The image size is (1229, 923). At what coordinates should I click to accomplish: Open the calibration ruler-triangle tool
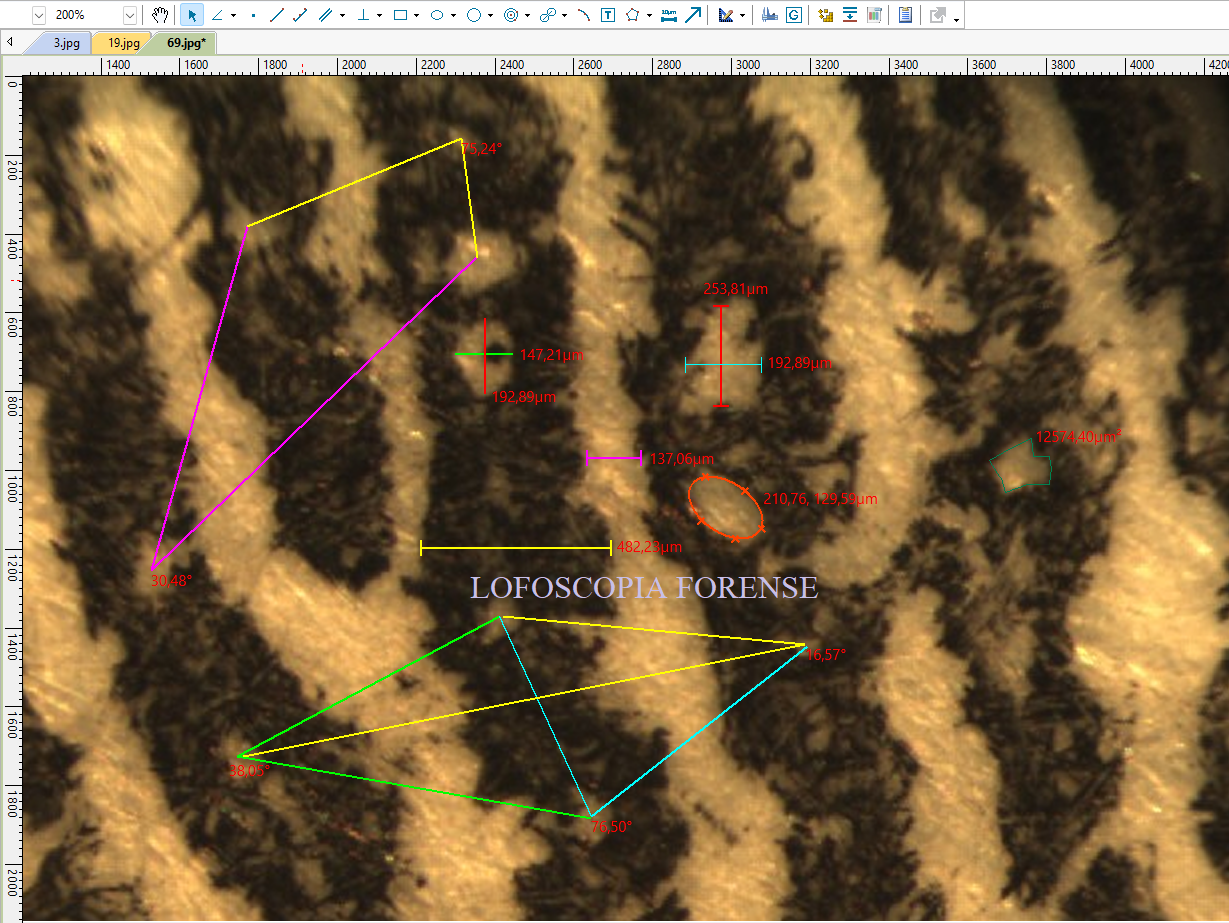click(726, 15)
